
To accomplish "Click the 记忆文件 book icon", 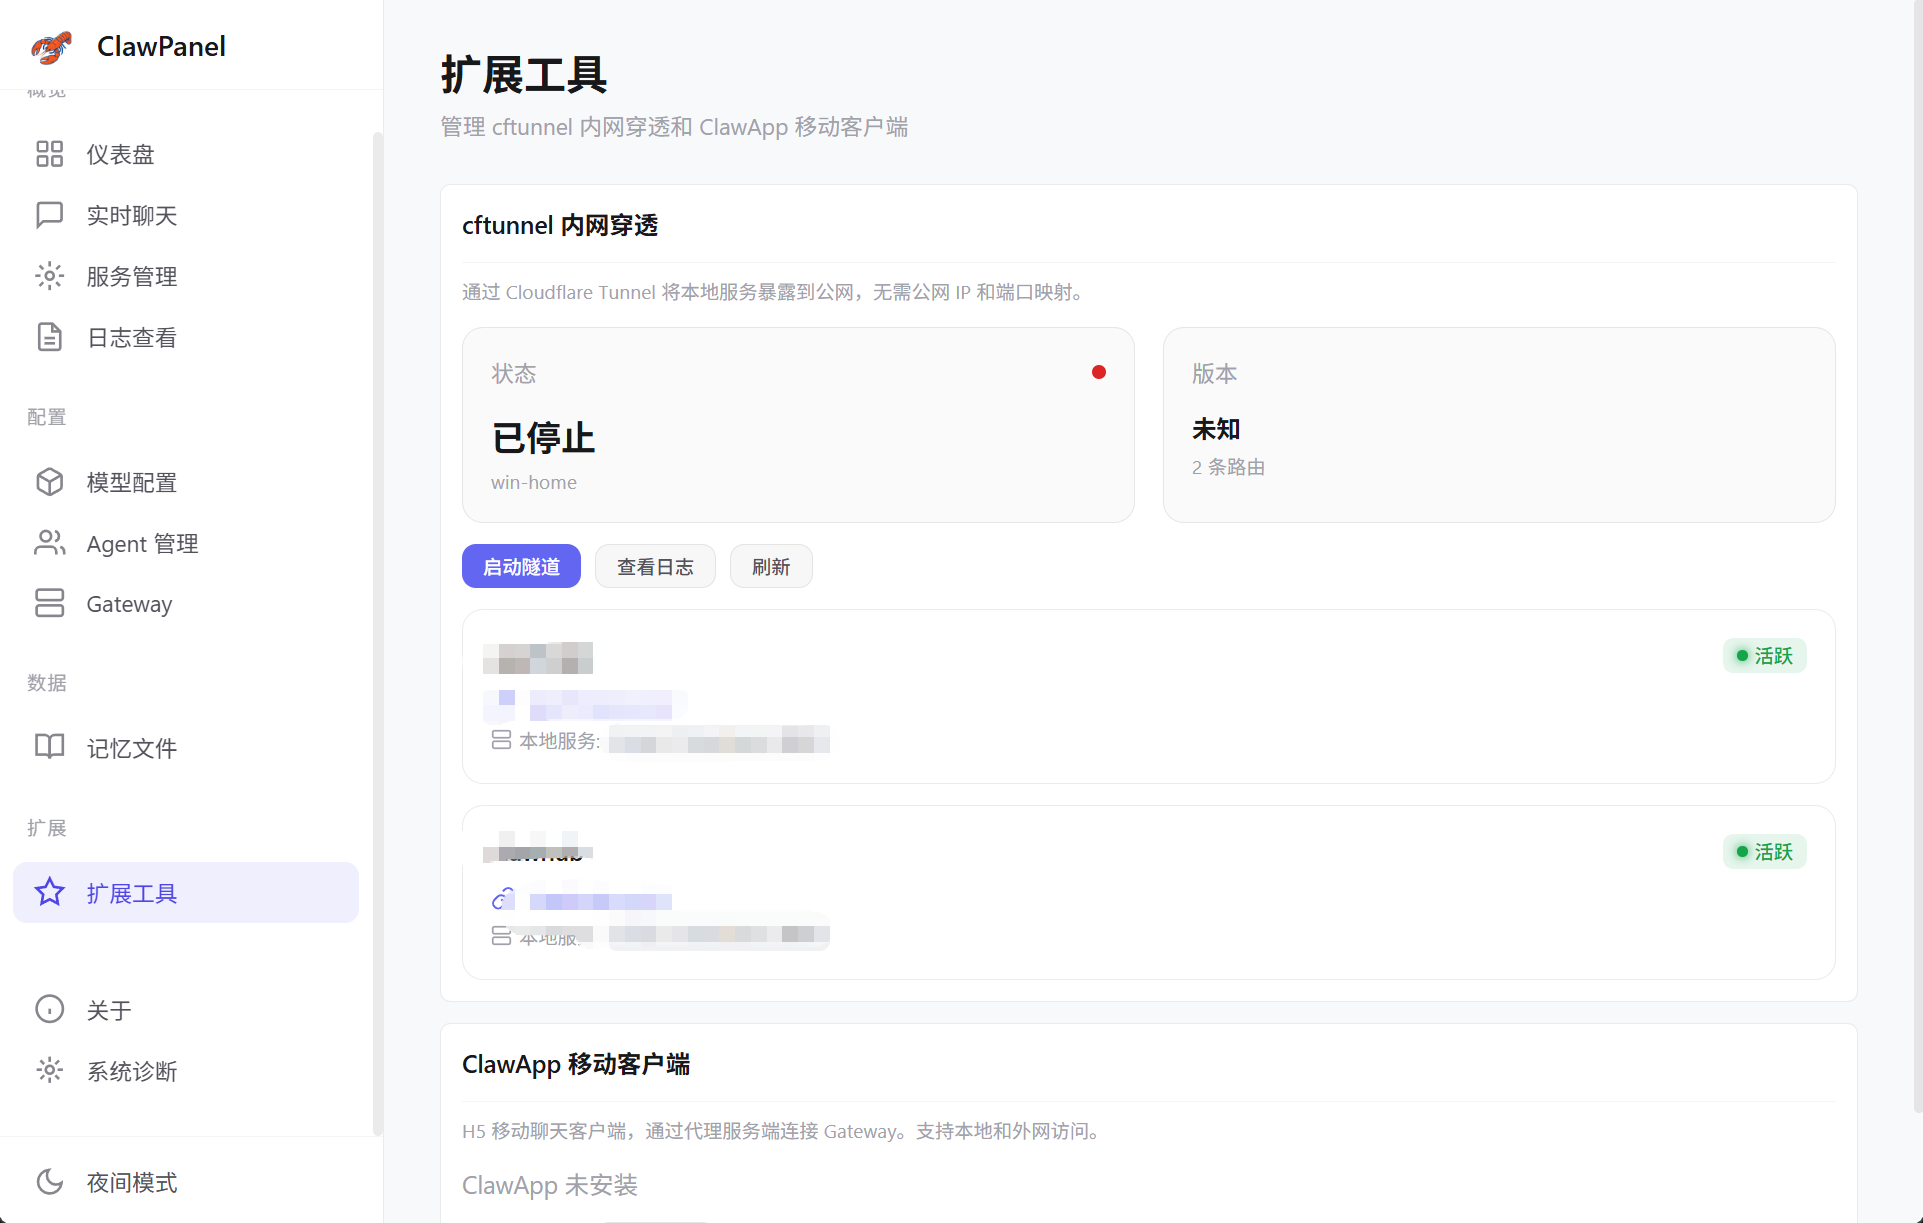I will tap(50, 747).
